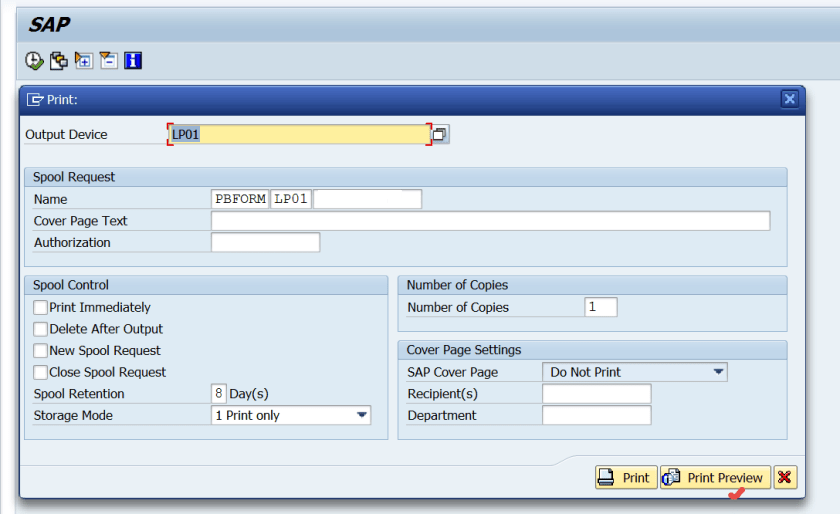Image resolution: width=840 pixels, height=514 pixels.
Task: Click the Spool Request section header
Action: 406,177
